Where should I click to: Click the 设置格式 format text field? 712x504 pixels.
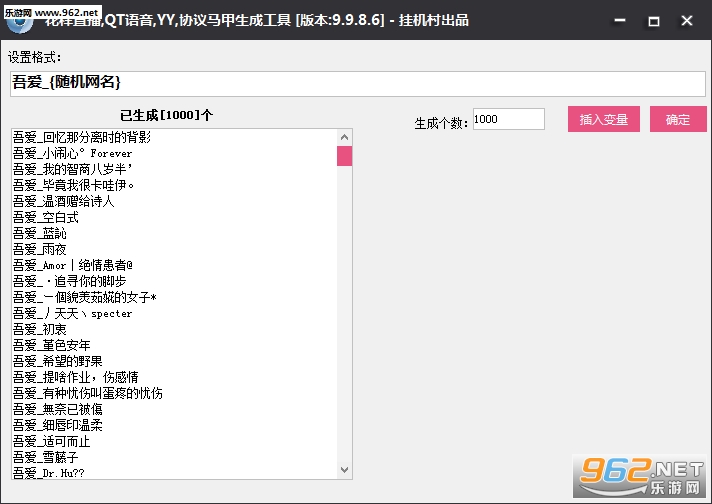tap(358, 84)
